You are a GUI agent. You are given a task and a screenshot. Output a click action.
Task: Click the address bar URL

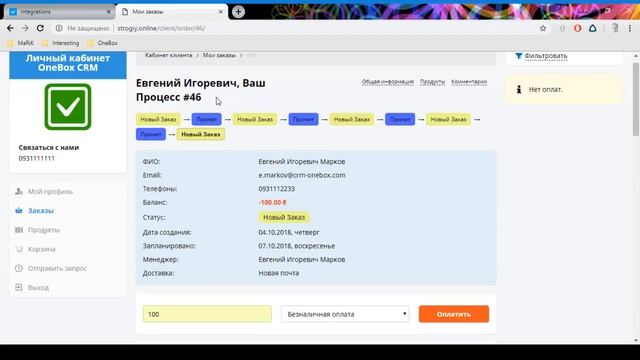coord(161,28)
